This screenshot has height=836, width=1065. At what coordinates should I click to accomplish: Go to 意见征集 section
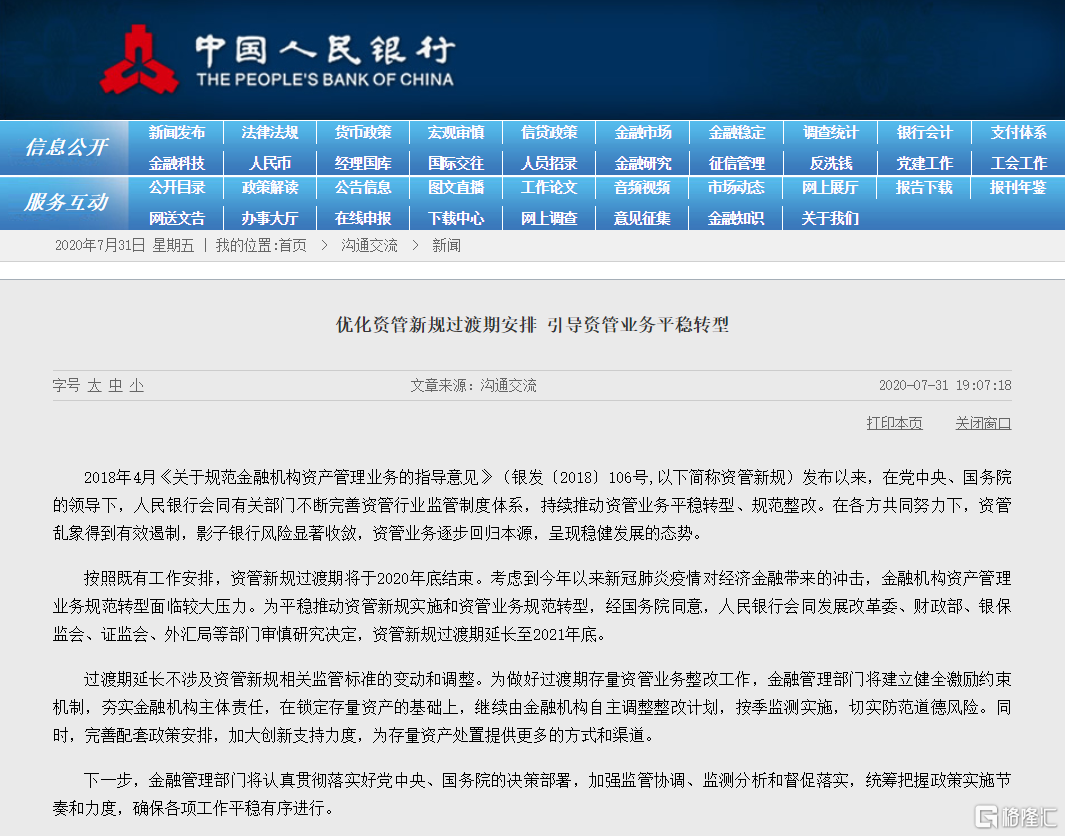click(x=643, y=218)
